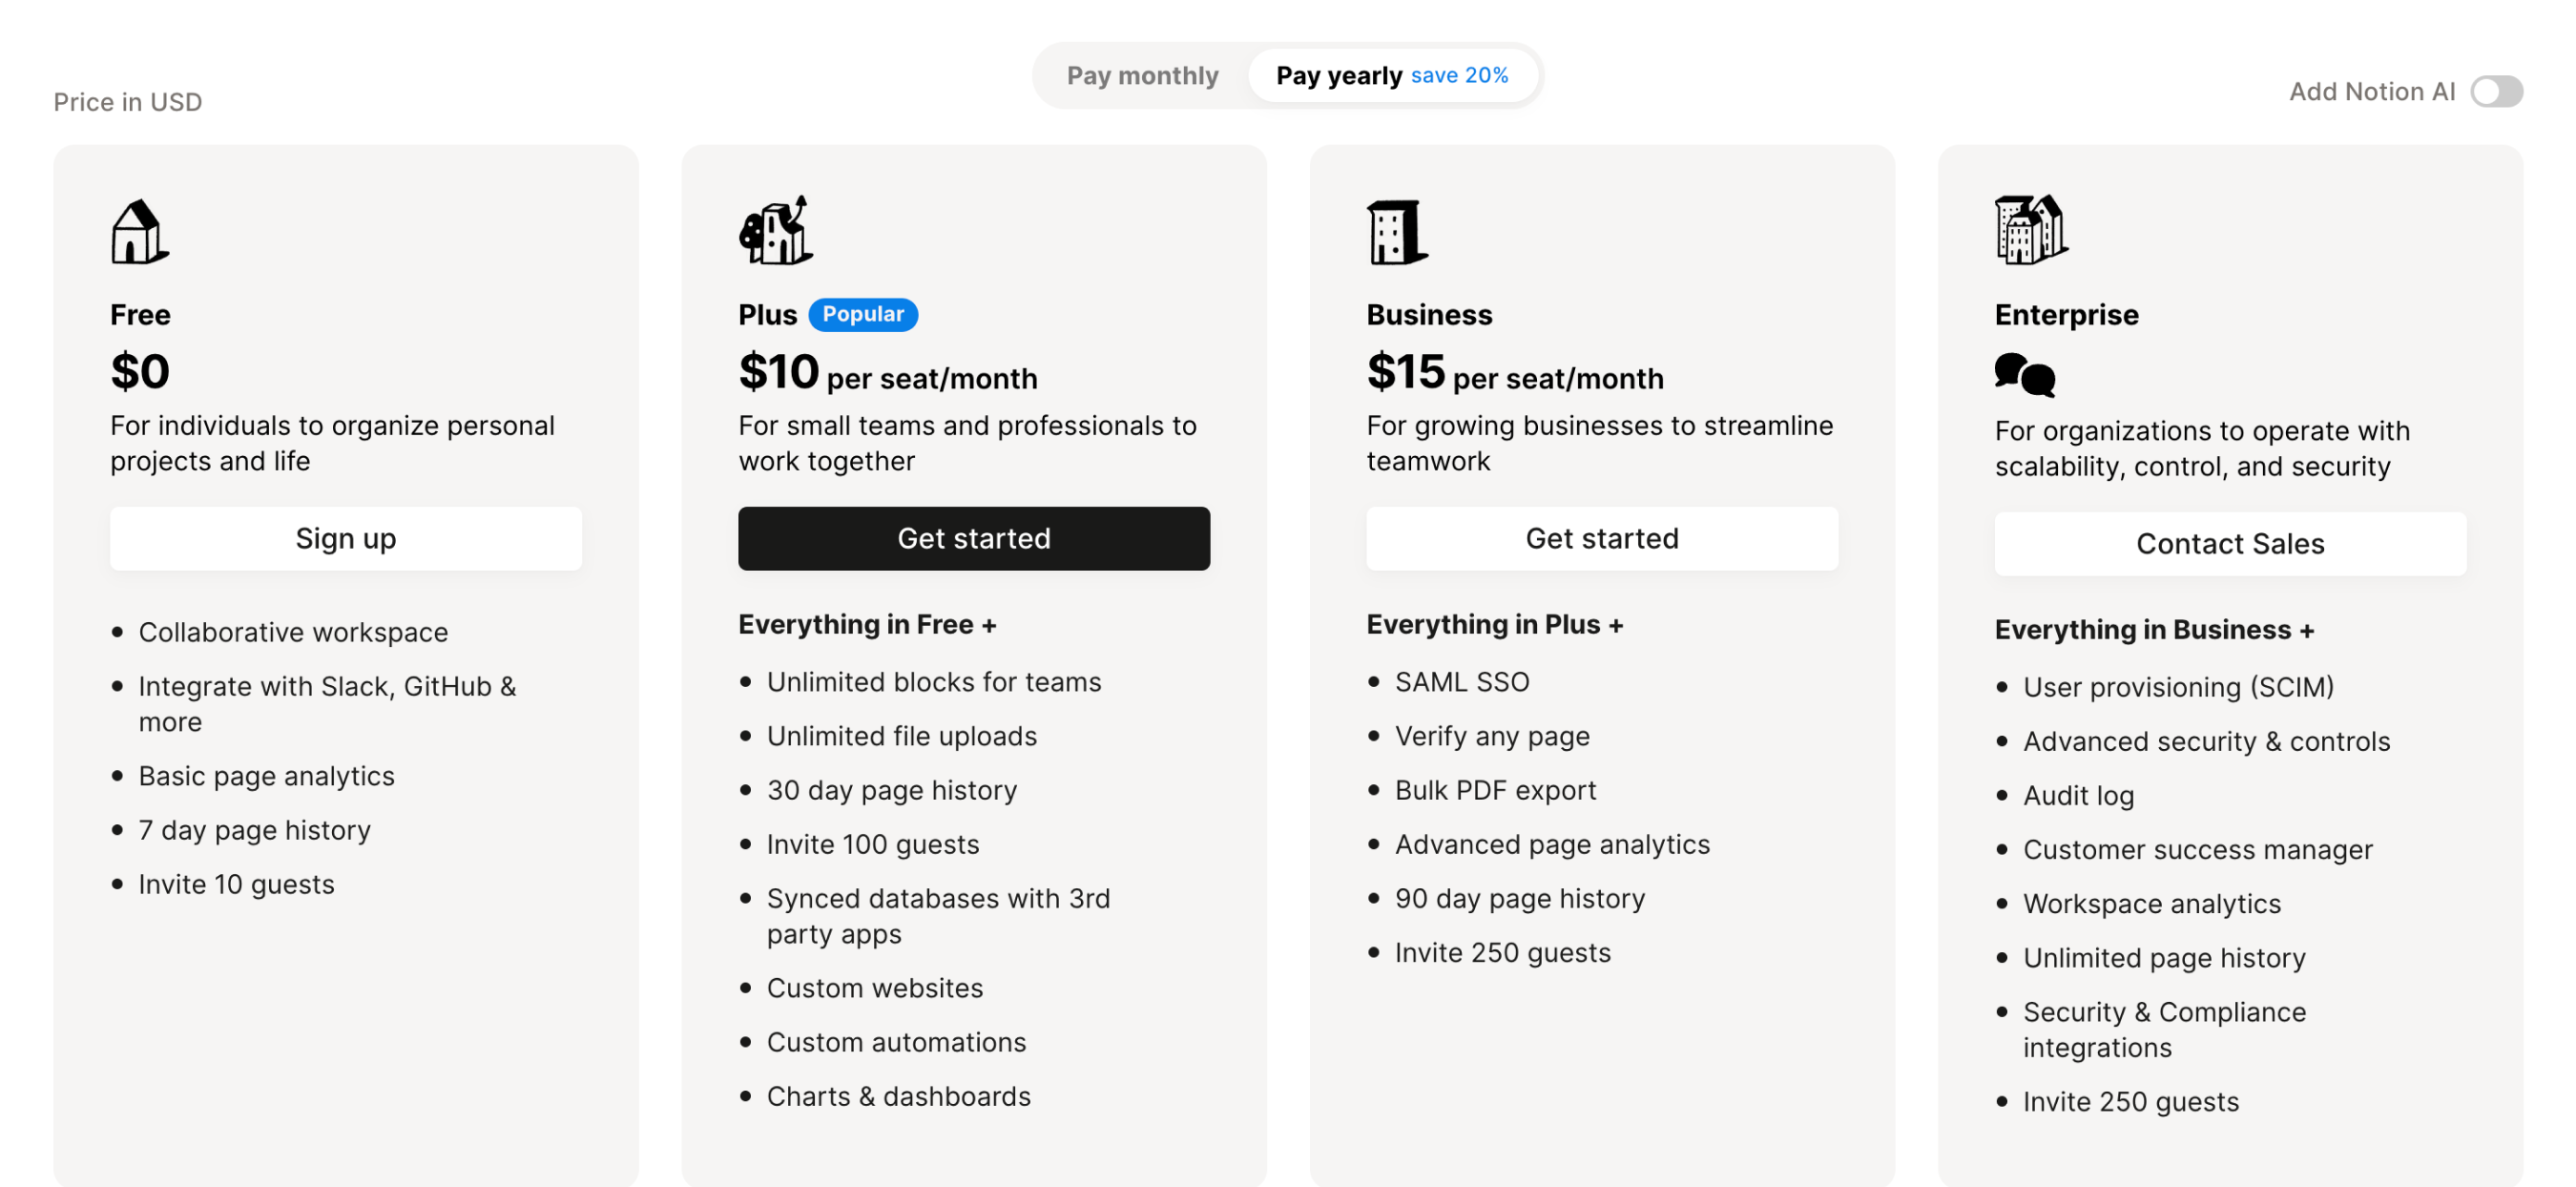The width and height of the screenshot is (2576, 1187).
Task: Click Contact Sales for Enterprise
Action: tap(2230, 544)
